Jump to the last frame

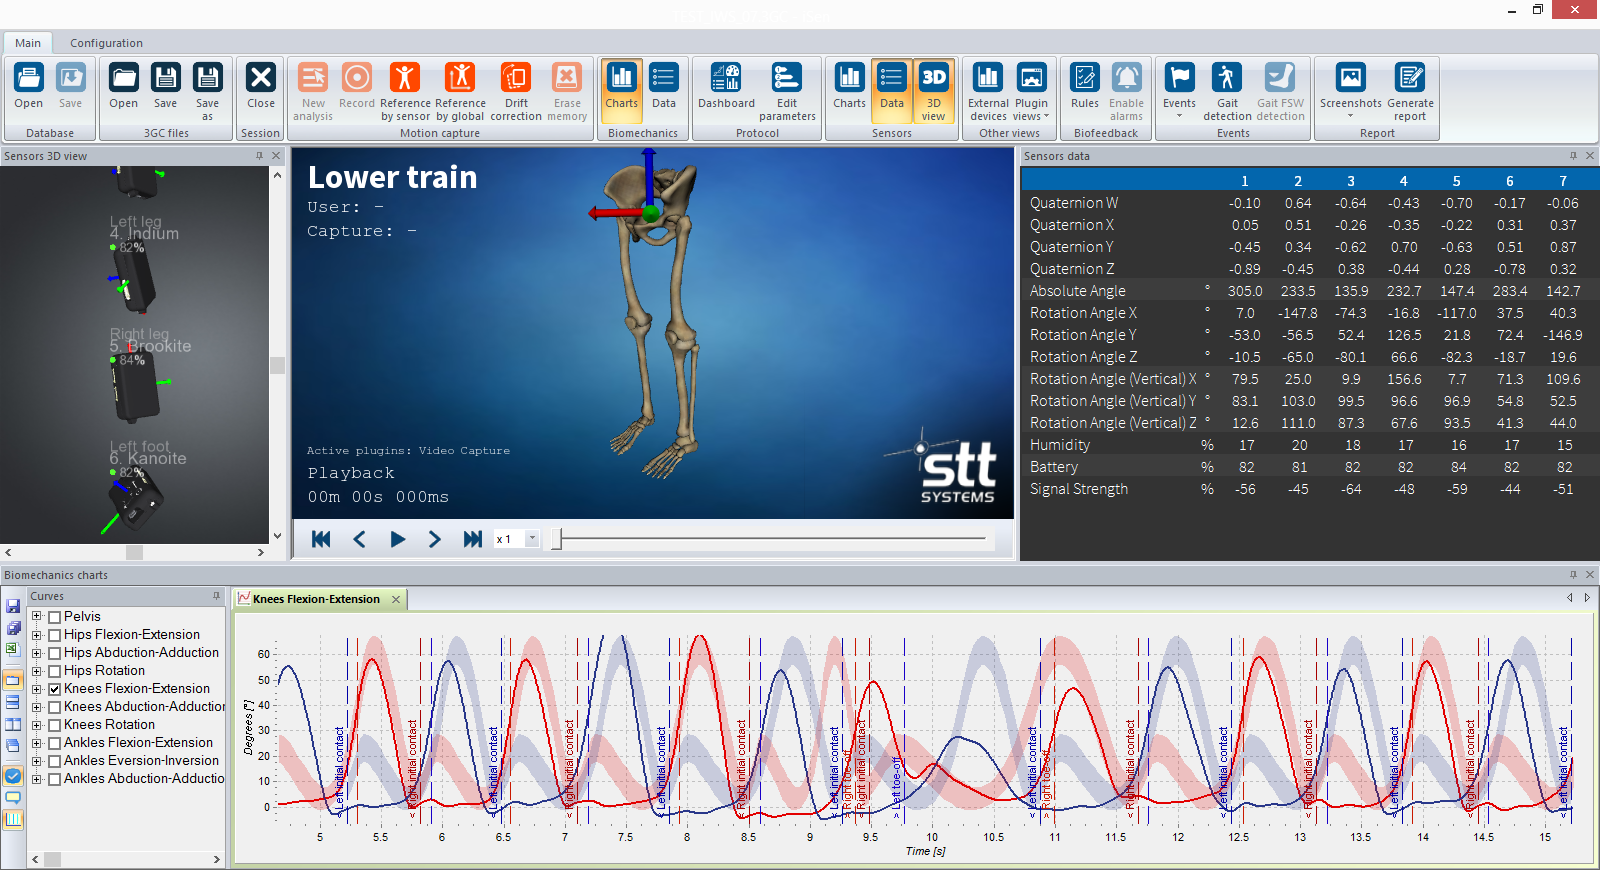pos(473,539)
